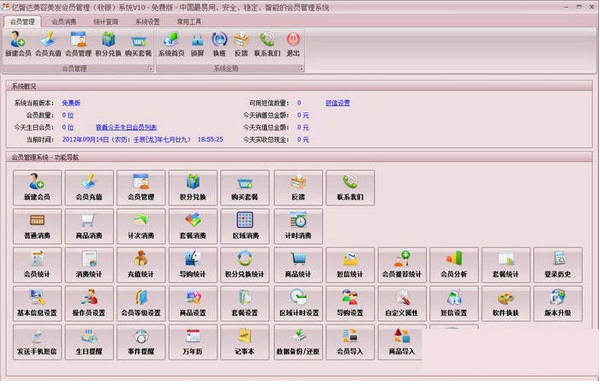The image size is (600, 386).
Task: Click the 免费版 version link
Action: tap(71, 103)
